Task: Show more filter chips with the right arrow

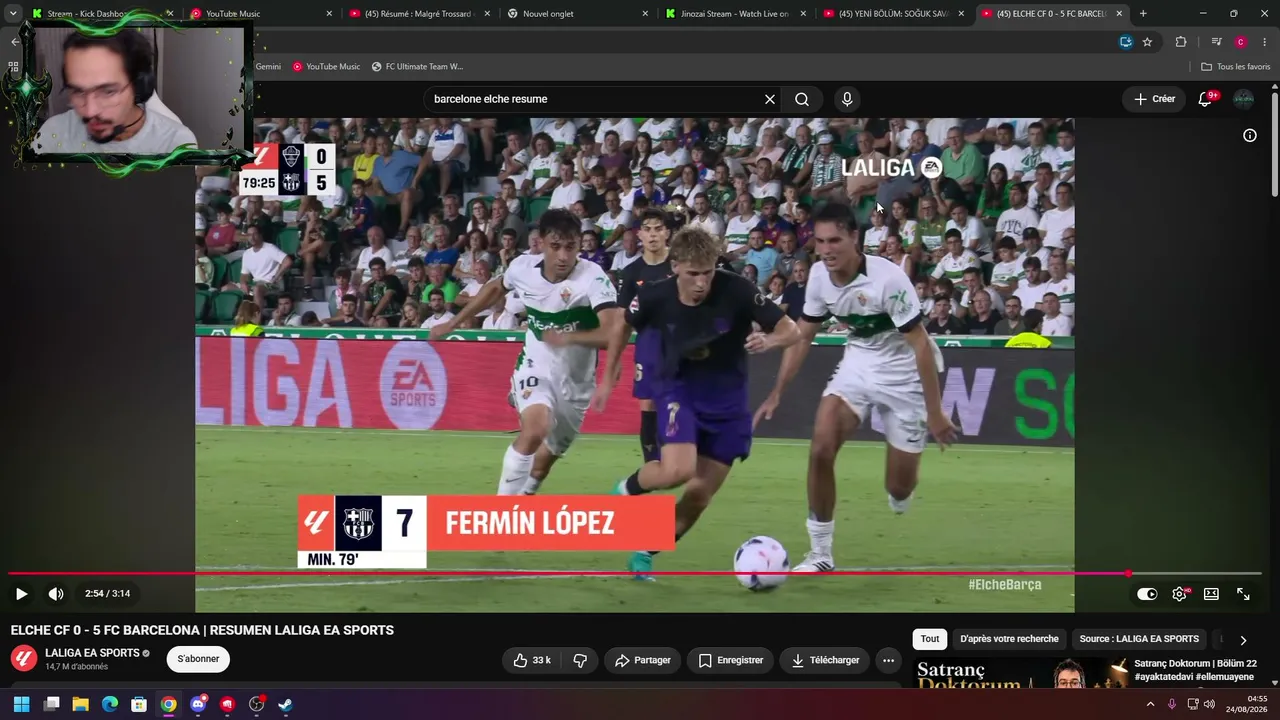Action: coord(1243,640)
